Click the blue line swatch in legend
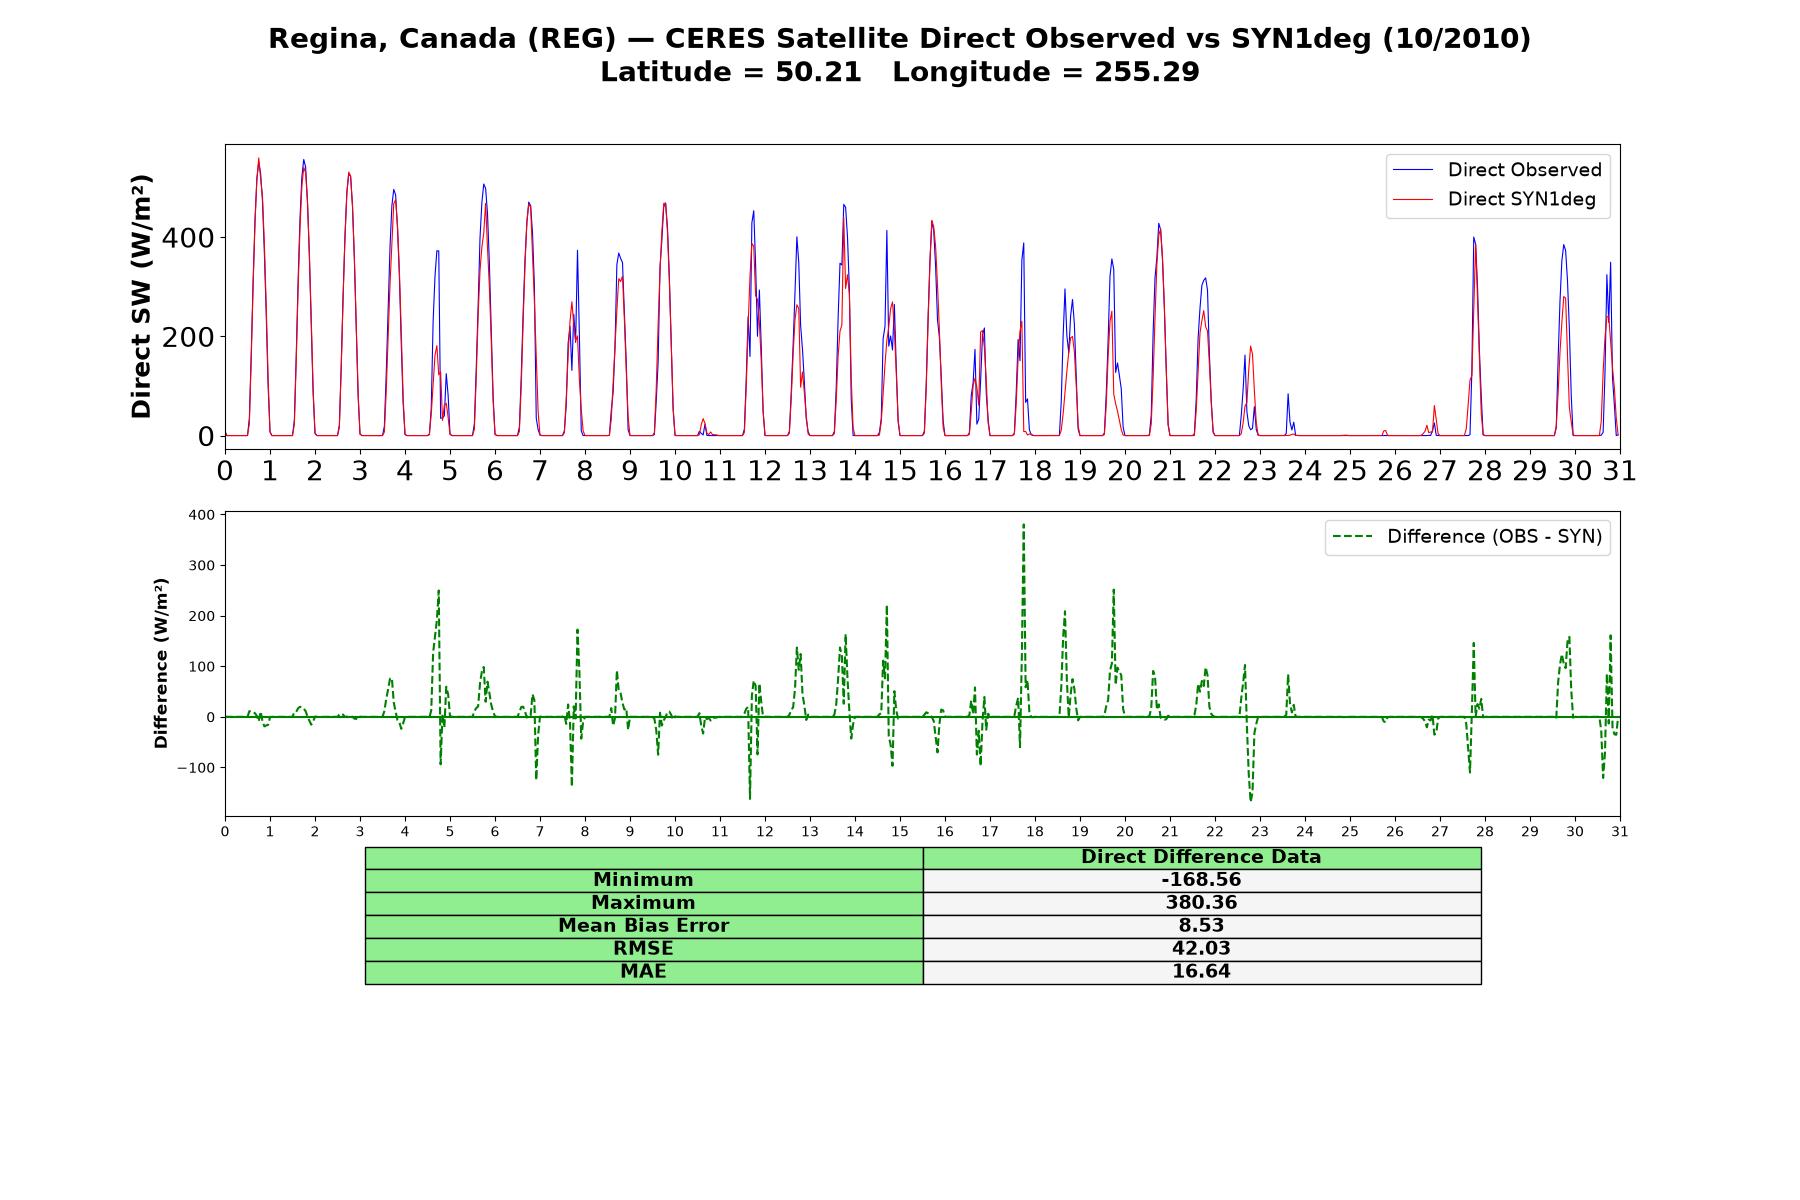This screenshot has width=1800, height=1200. click(x=1413, y=170)
